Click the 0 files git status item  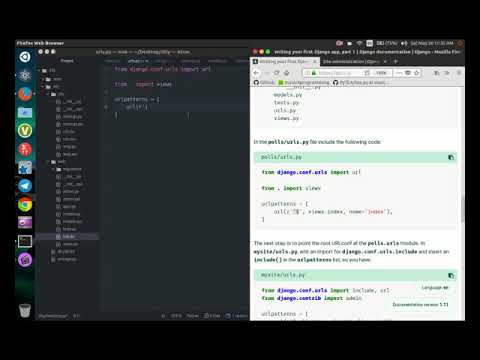click(212, 316)
